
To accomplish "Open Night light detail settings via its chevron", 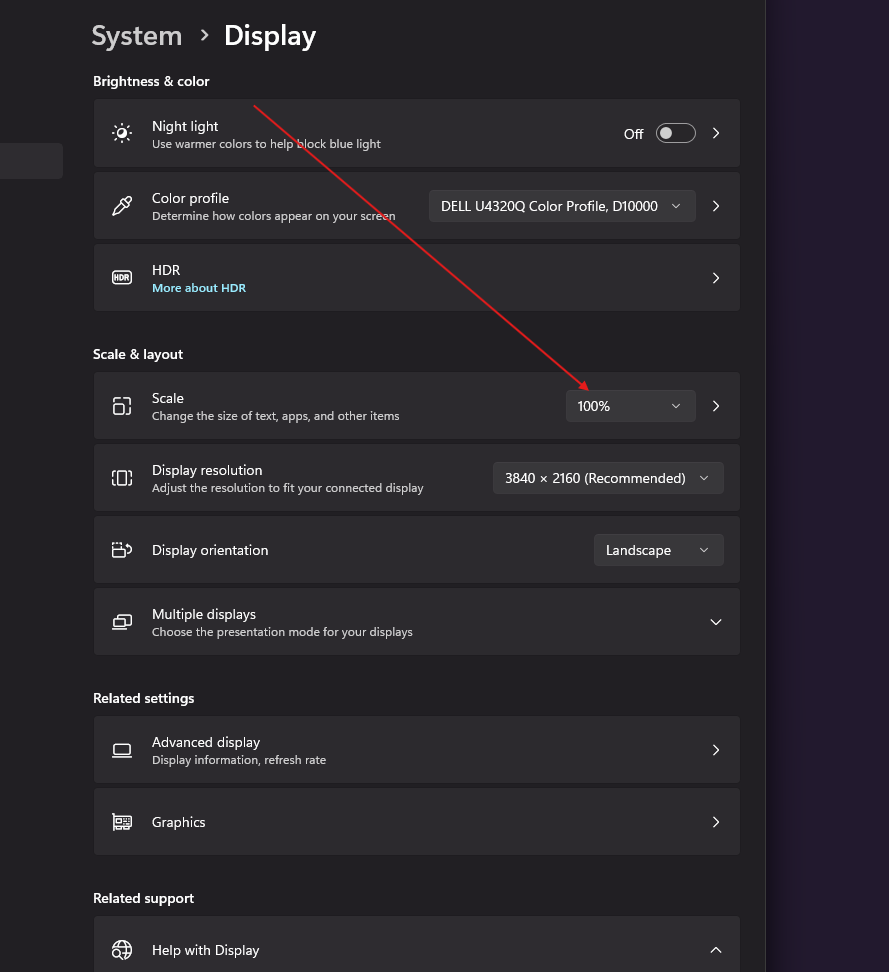I will point(715,132).
